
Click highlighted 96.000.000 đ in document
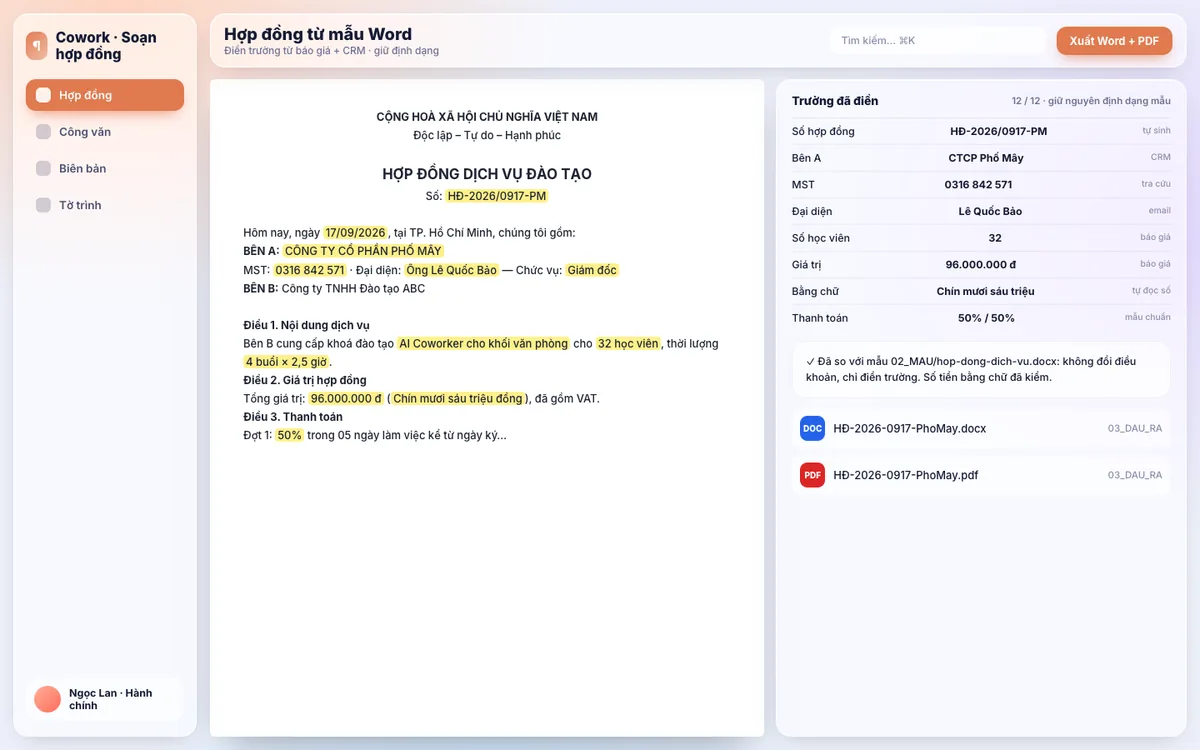point(346,398)
